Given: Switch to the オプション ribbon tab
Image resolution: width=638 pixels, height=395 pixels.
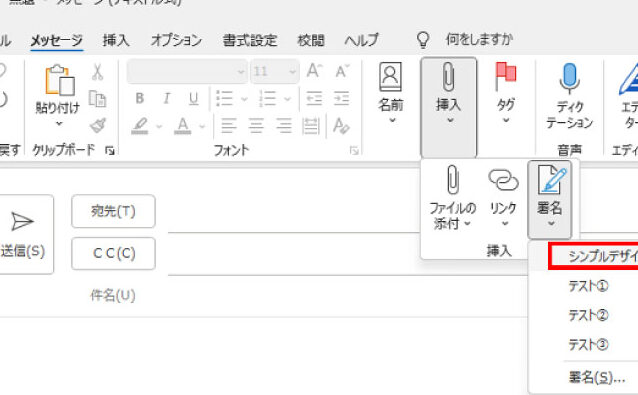Looking at the screenshot, I should 176,40.
